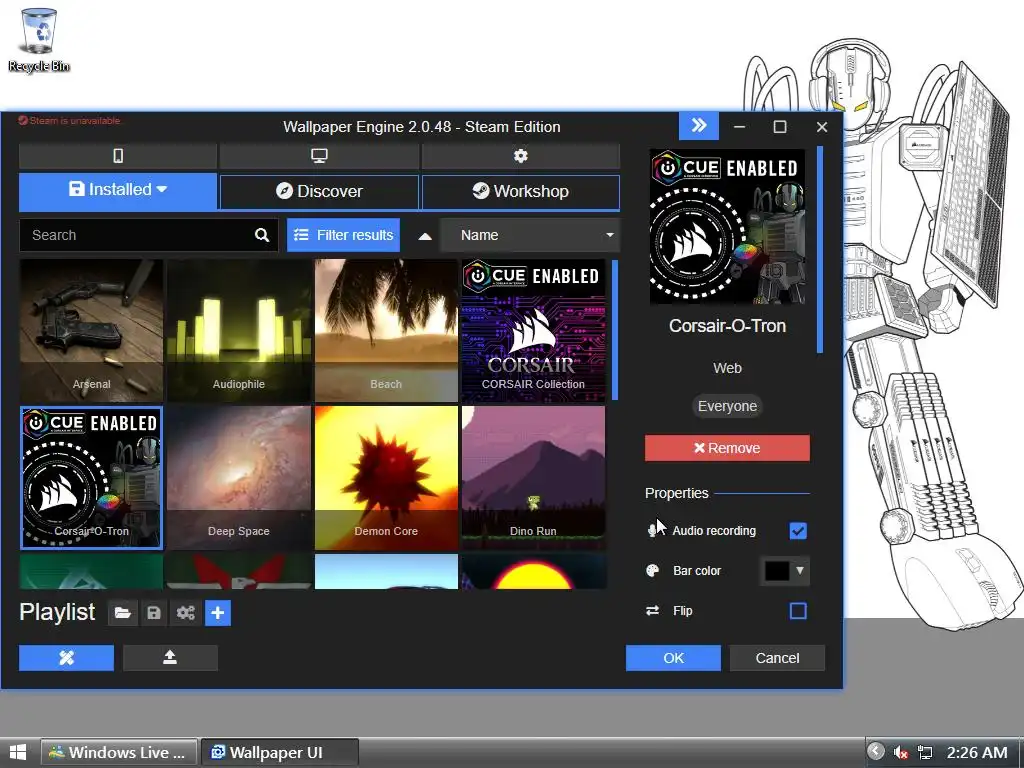Viewport: 1024px width, 768px height.
Task: Open the Name sort dropdown
Action: pos(530,235)
